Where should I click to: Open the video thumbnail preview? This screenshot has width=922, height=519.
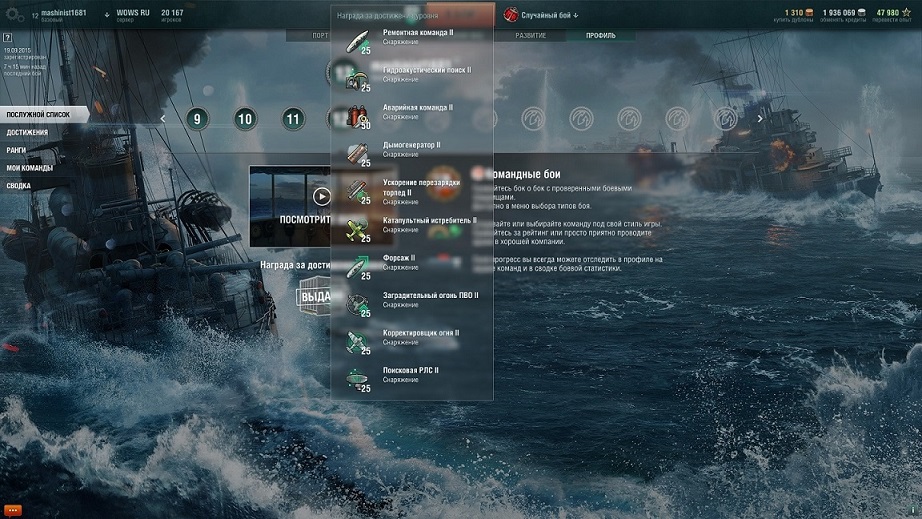(290, 206)
